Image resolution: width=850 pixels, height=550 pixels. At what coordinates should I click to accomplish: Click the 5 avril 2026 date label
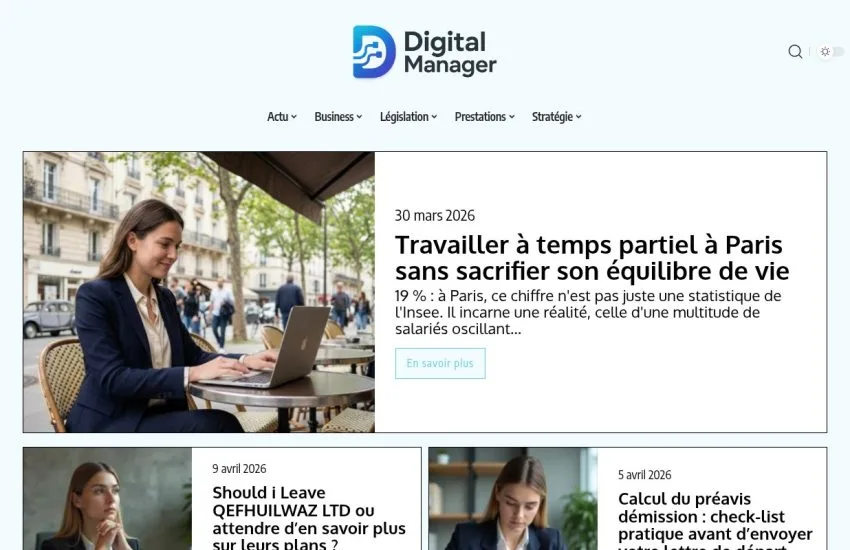coord(645,475)
